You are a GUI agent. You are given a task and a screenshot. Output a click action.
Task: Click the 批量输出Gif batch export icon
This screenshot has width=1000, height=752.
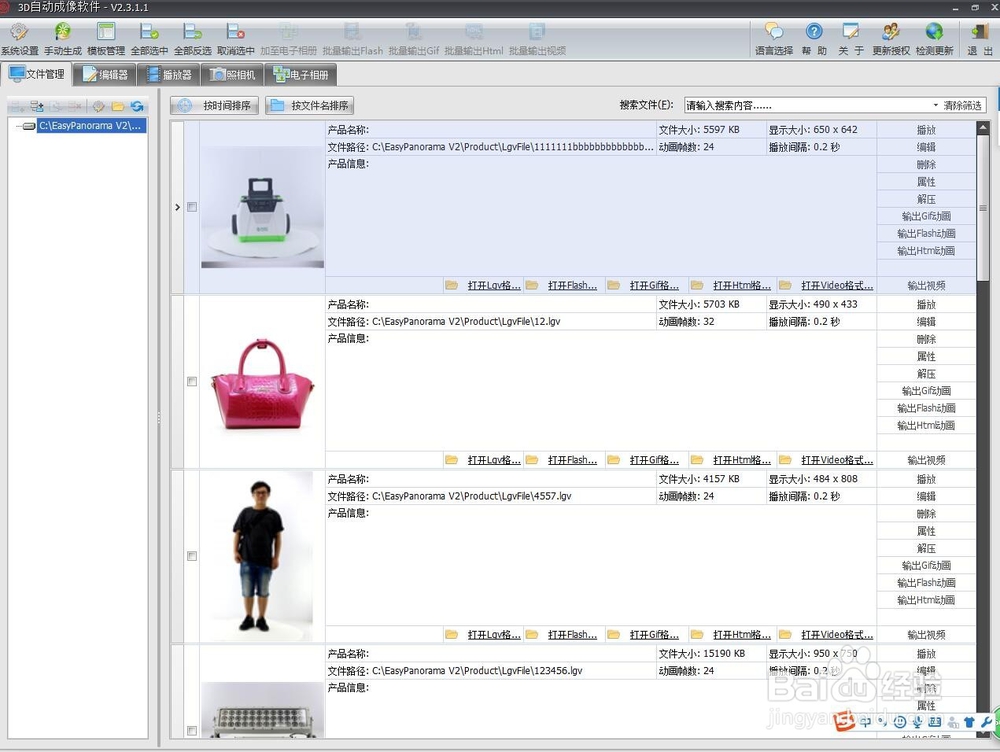click(413, 38)
